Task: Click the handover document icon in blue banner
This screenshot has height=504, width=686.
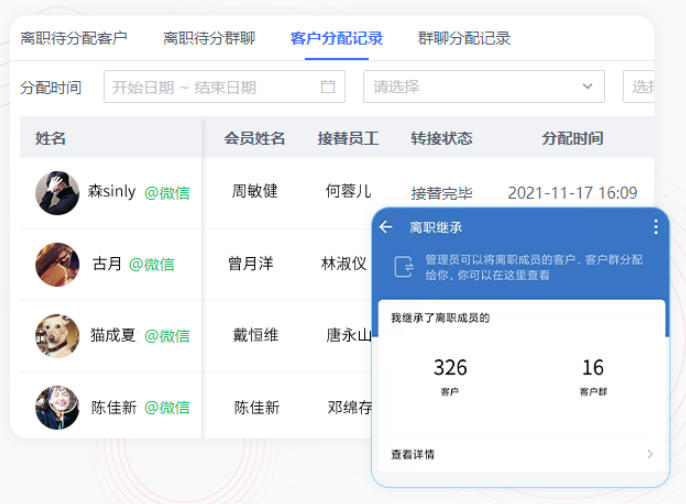Action: [403, 266]
